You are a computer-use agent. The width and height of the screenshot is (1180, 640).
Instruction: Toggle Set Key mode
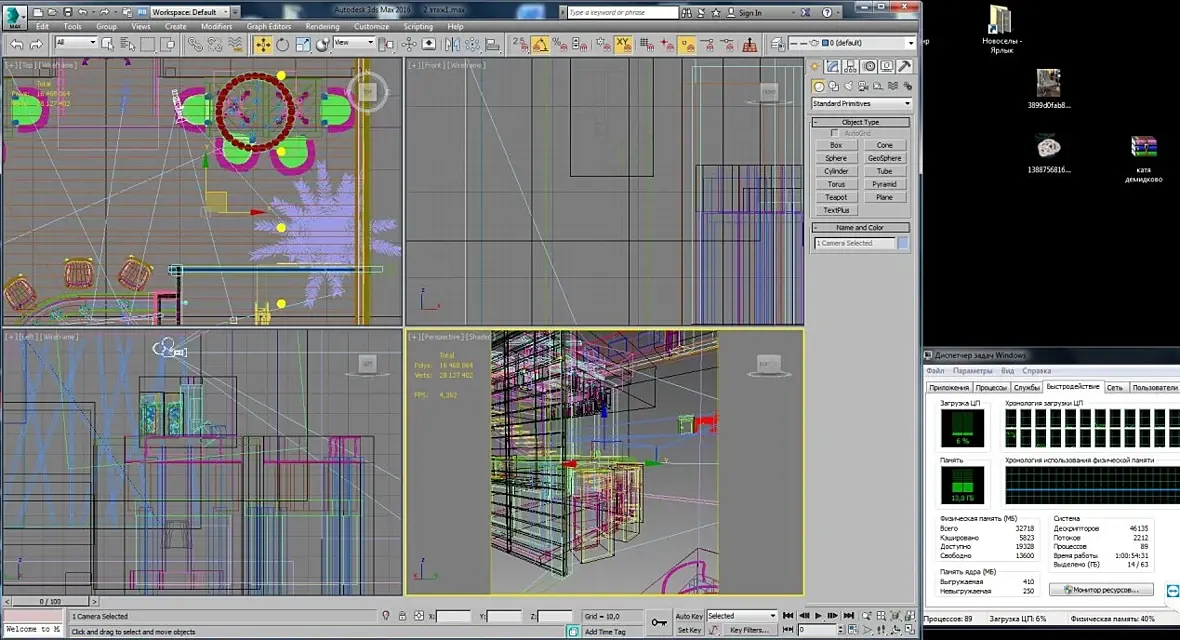pyautogui.click(x=689, y=630)
